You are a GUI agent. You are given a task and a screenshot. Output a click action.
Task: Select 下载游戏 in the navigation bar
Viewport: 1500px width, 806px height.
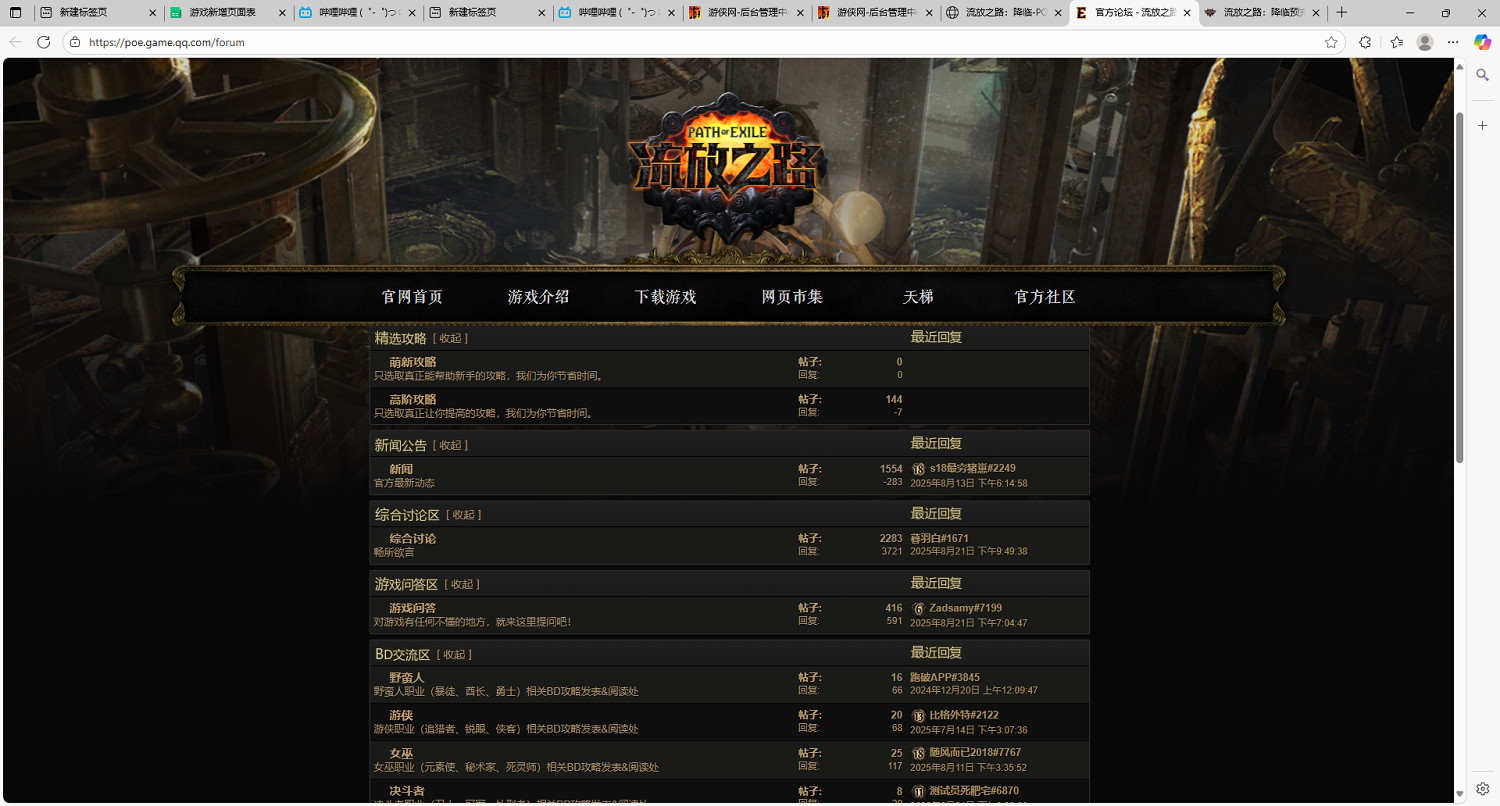point(665,297)
